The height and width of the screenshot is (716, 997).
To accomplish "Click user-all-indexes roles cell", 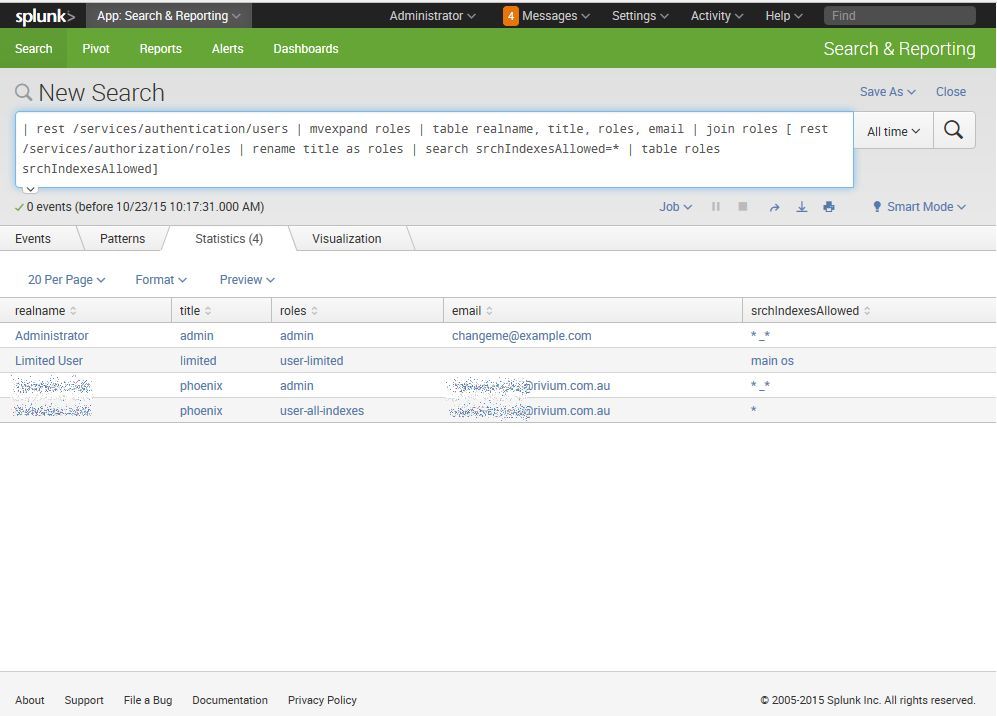I will pos(322,411).
